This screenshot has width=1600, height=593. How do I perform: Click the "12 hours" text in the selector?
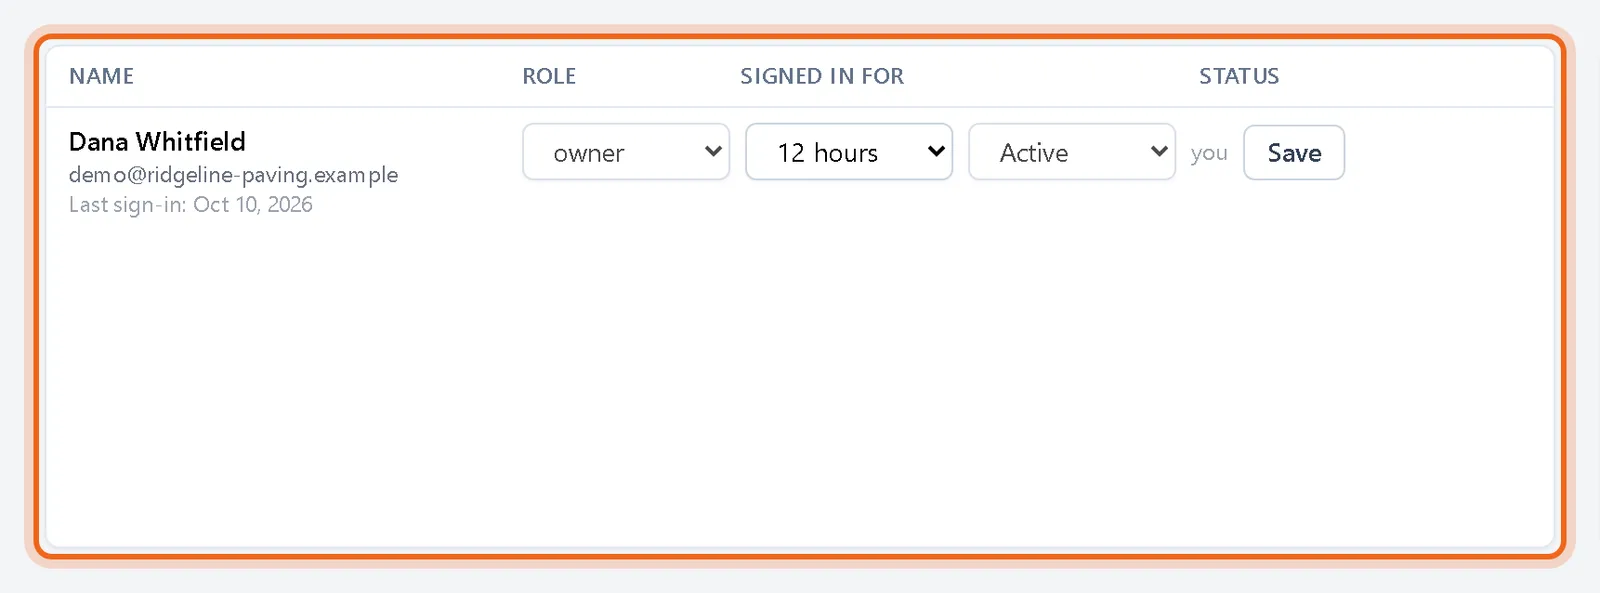pos(828,153)
